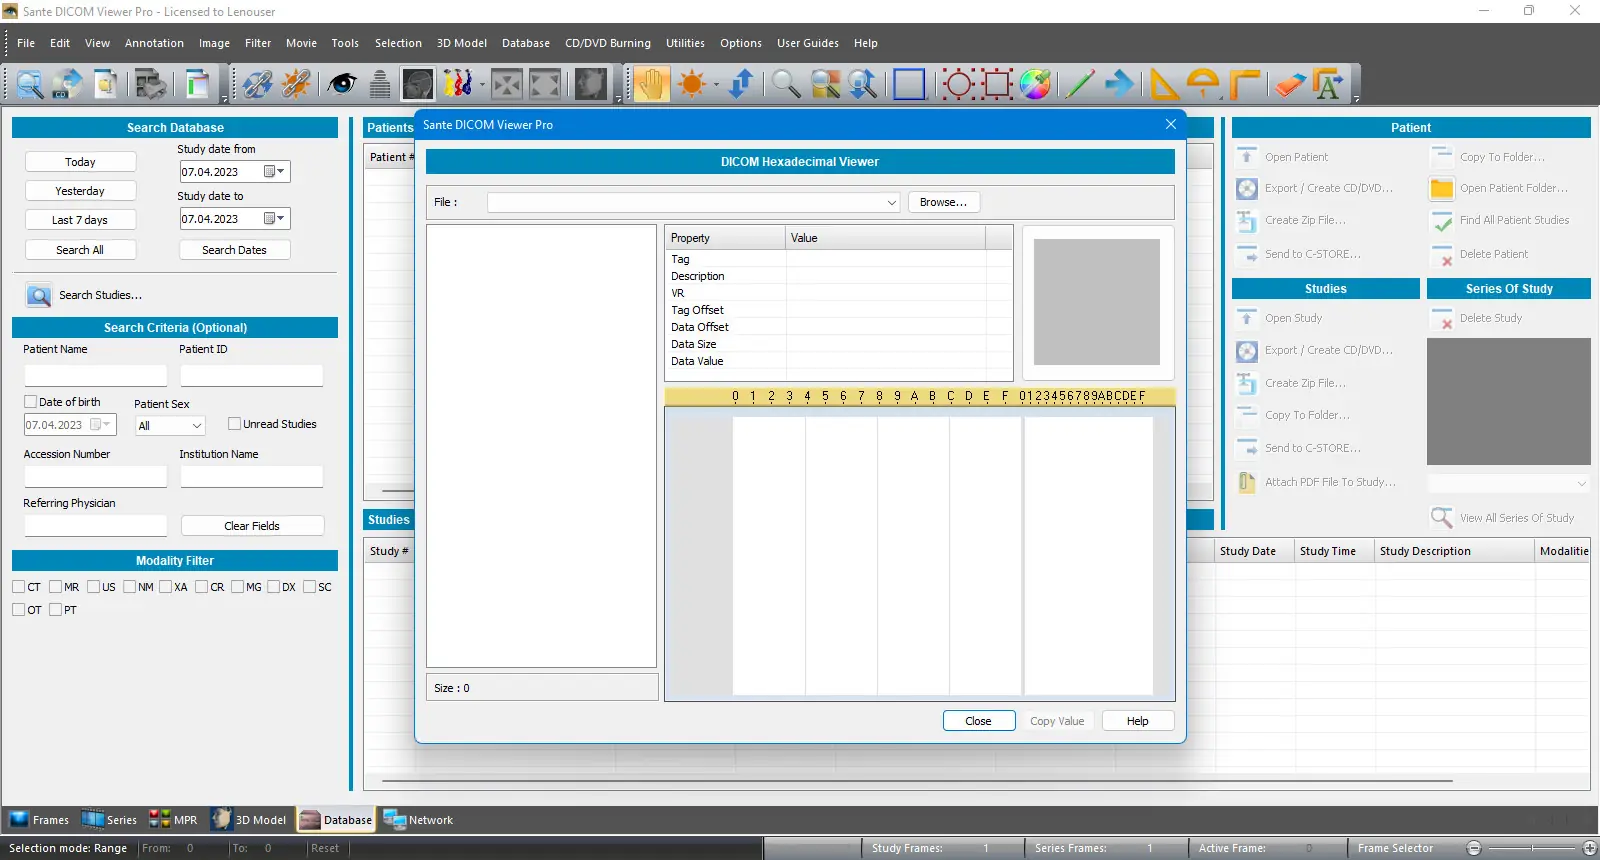
Task: Click the Referring Physician input field
Action: [x=96, y=525]
